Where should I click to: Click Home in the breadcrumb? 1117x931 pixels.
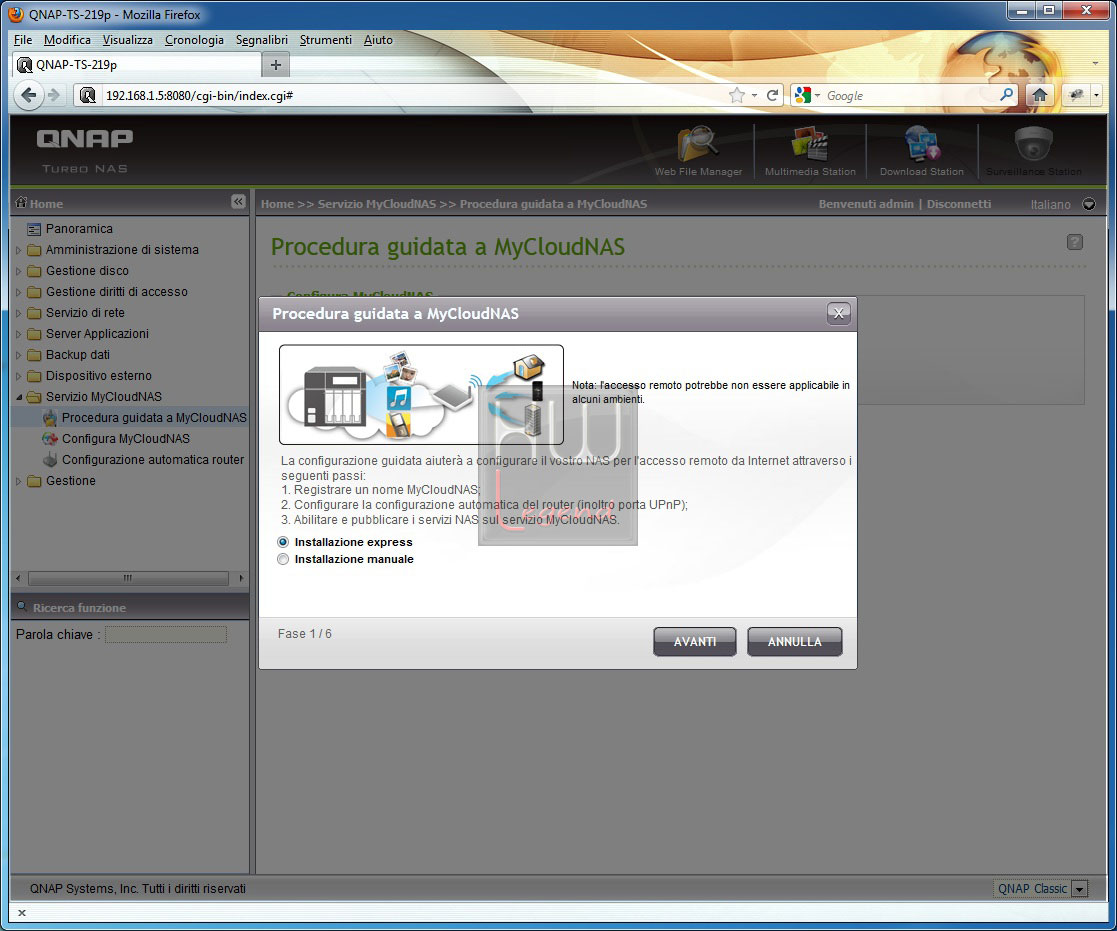pos(277,204)
